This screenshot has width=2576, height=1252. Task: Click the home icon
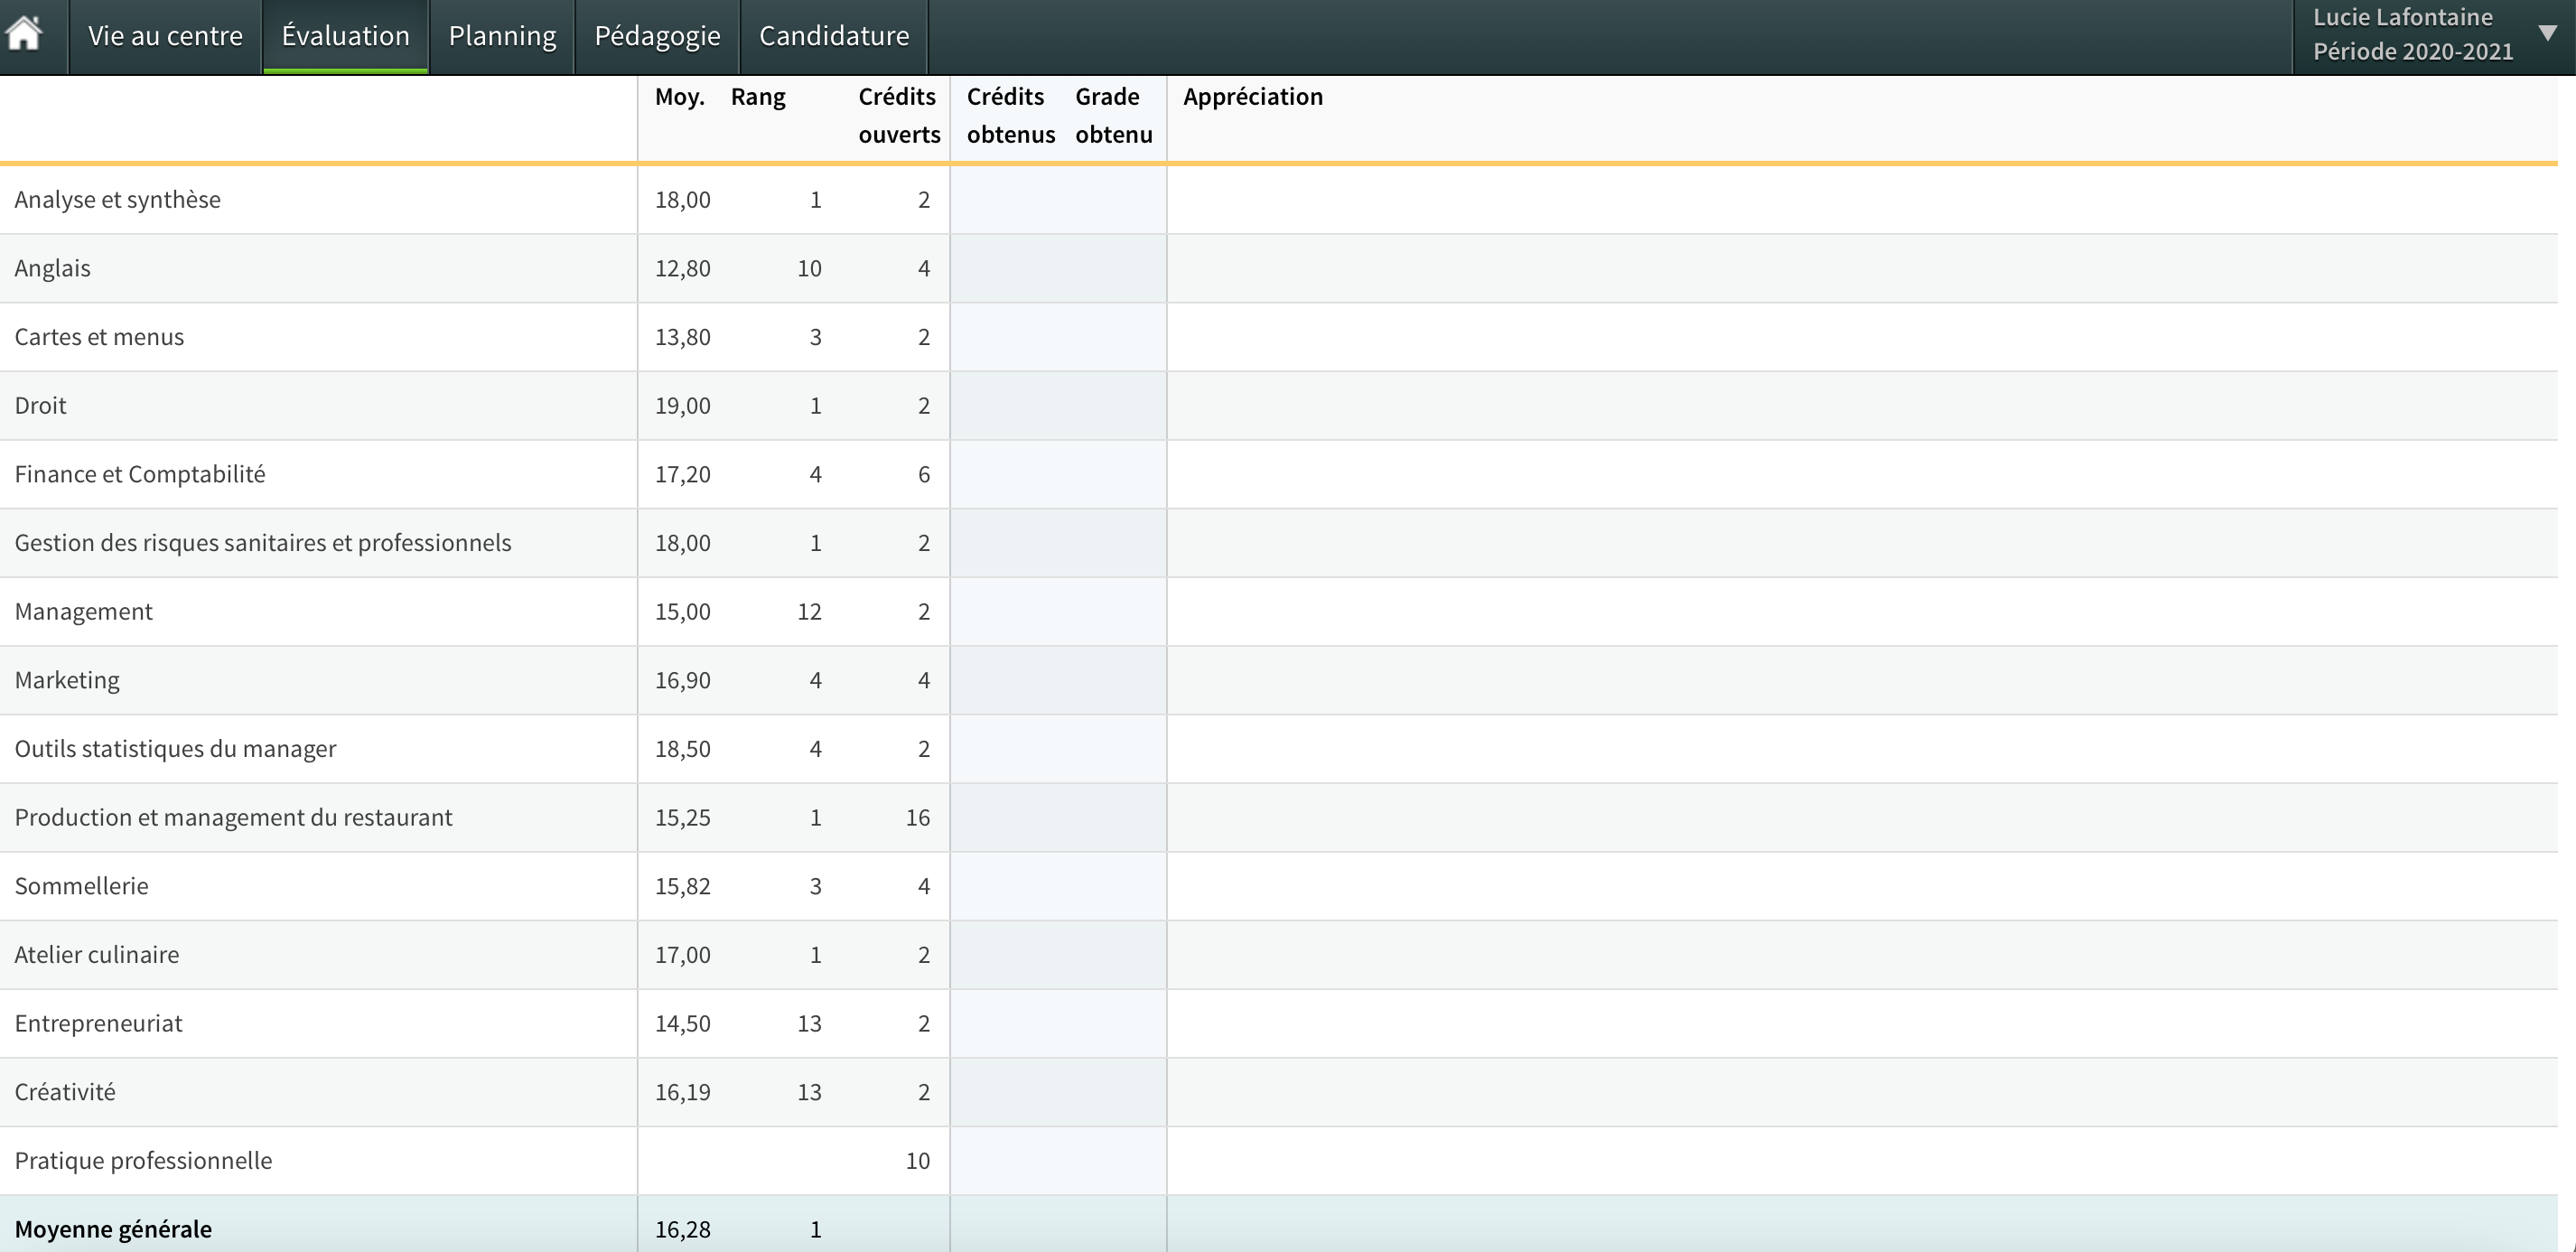click(x=24, y=35)
